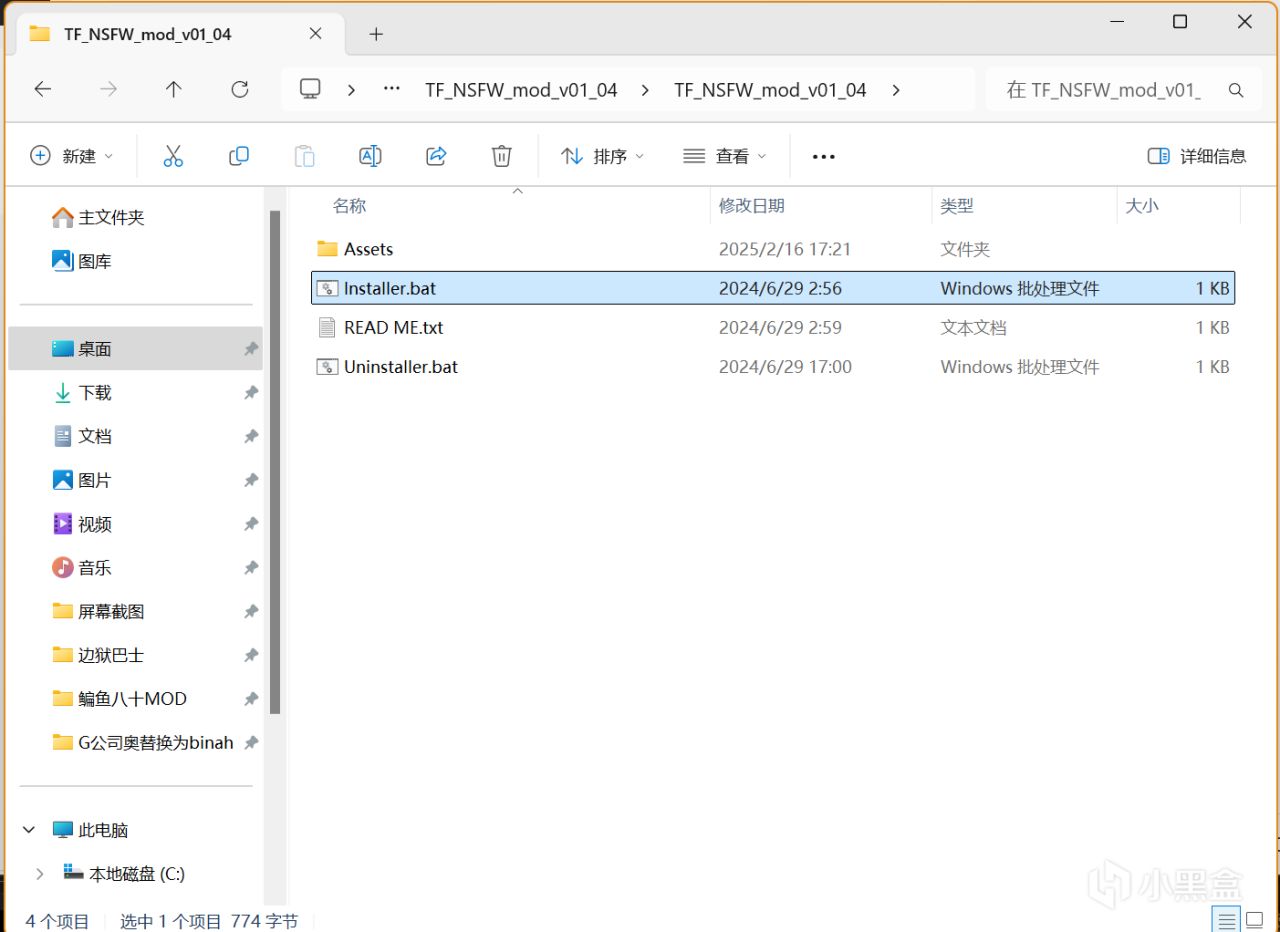This screenshot has width=1280, height=932.
Task: Sort by 类型 column header
Action: (x=957, y=206)
